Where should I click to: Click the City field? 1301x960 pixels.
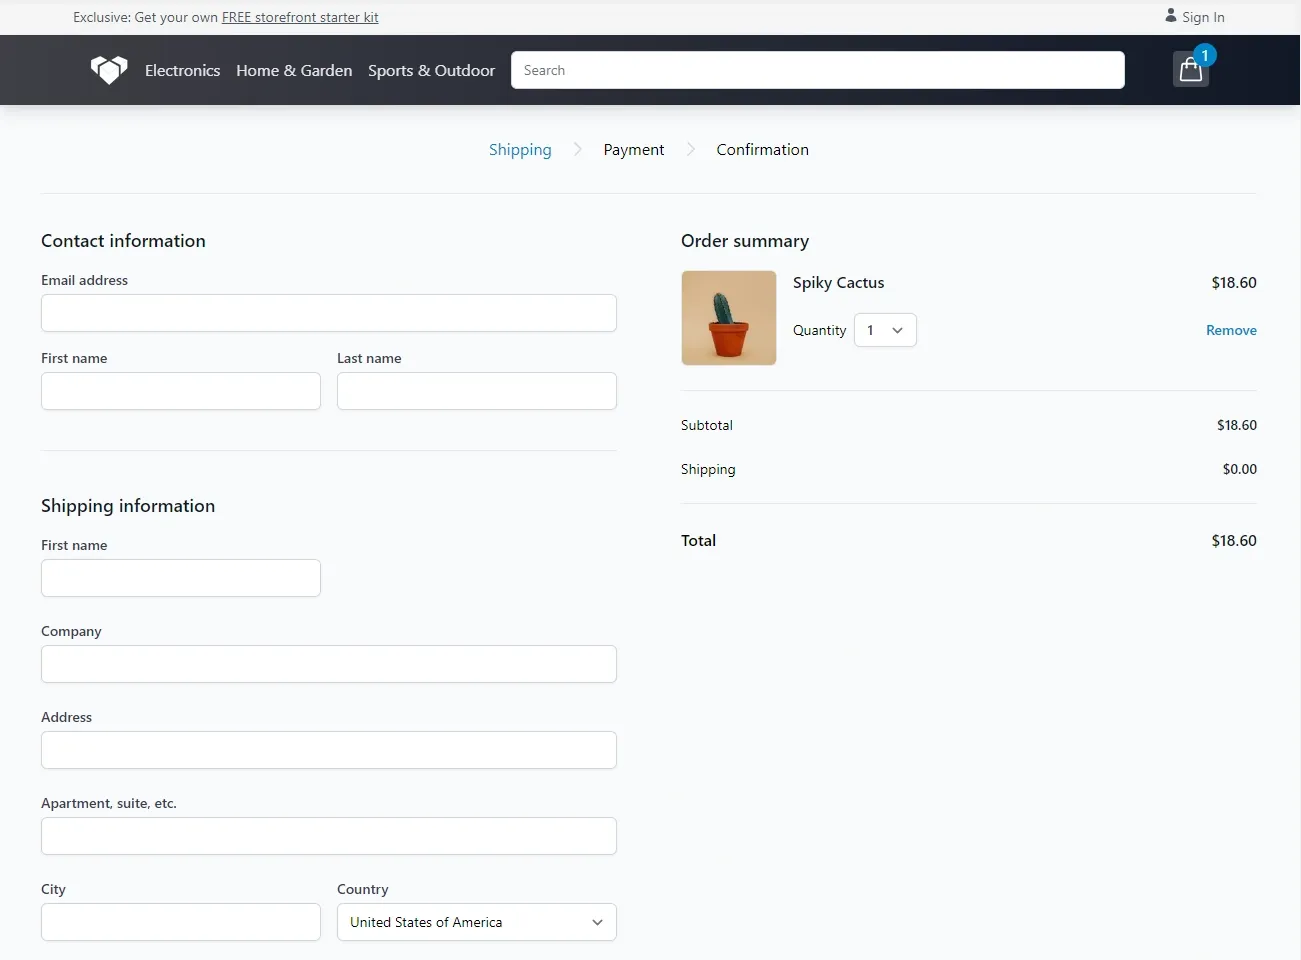coord(181,922)
